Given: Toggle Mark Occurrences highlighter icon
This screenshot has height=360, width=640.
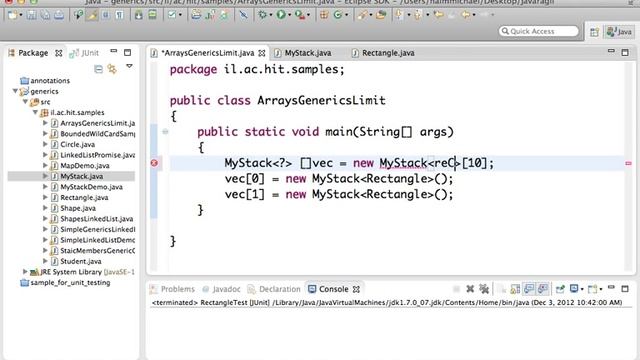Looking at the screenshot, I should tap(92, 15).
